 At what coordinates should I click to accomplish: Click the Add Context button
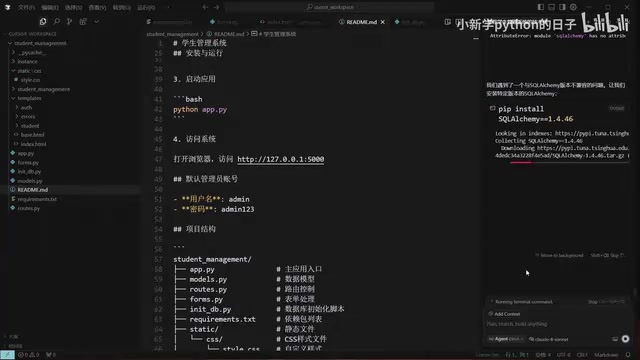click(504, 314)
